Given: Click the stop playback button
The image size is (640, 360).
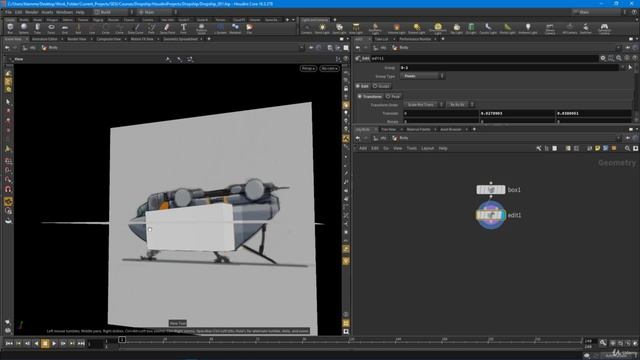Looking at the screenshot, I should (x=45, y=344).
